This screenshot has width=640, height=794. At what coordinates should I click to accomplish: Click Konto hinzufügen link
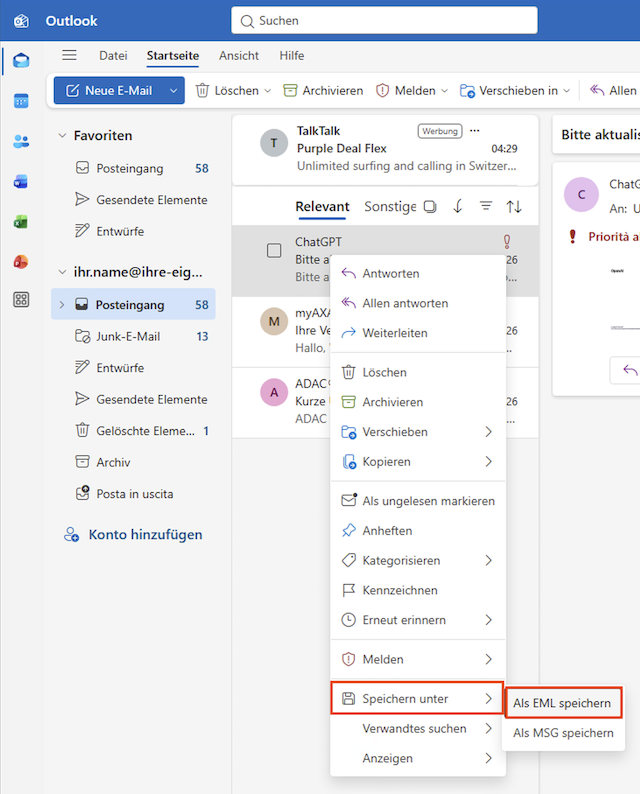point(133,535)
